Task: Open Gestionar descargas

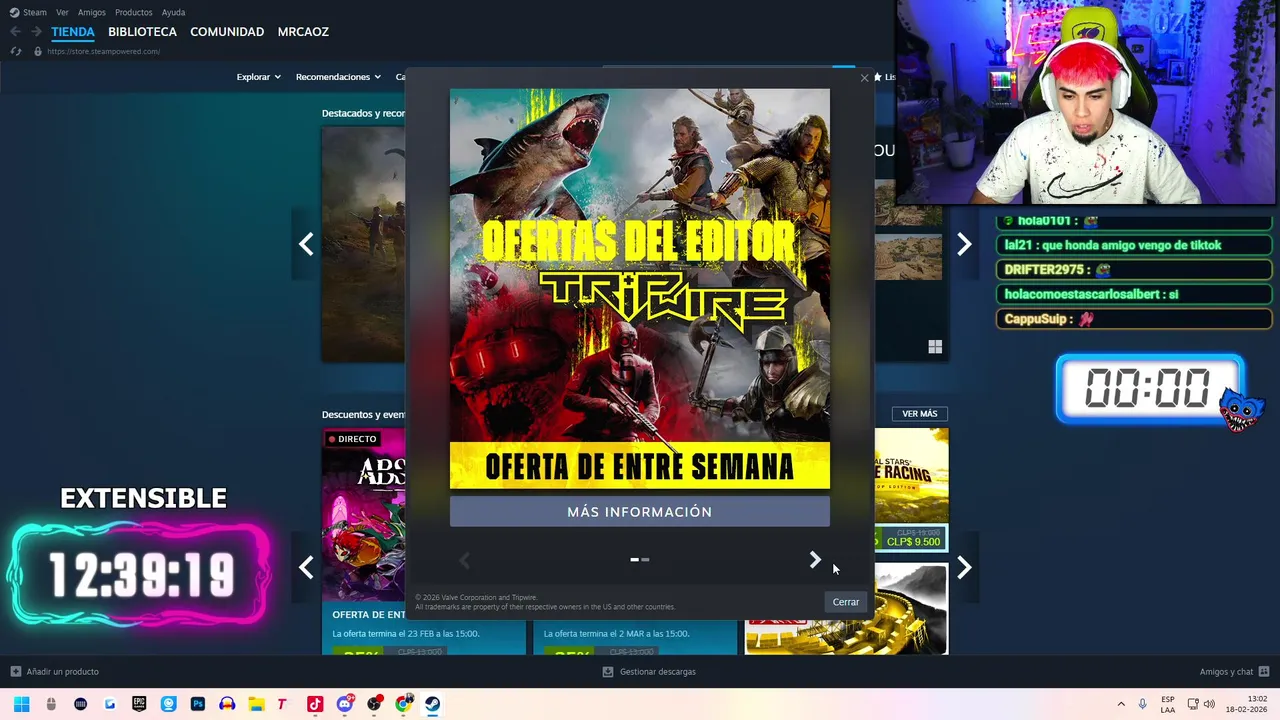Action: [649, 672]
